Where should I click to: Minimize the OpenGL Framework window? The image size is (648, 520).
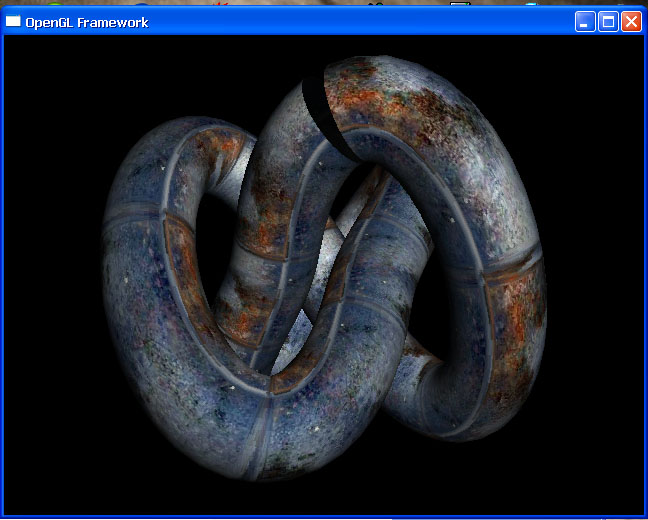click(x=585, y=21)
